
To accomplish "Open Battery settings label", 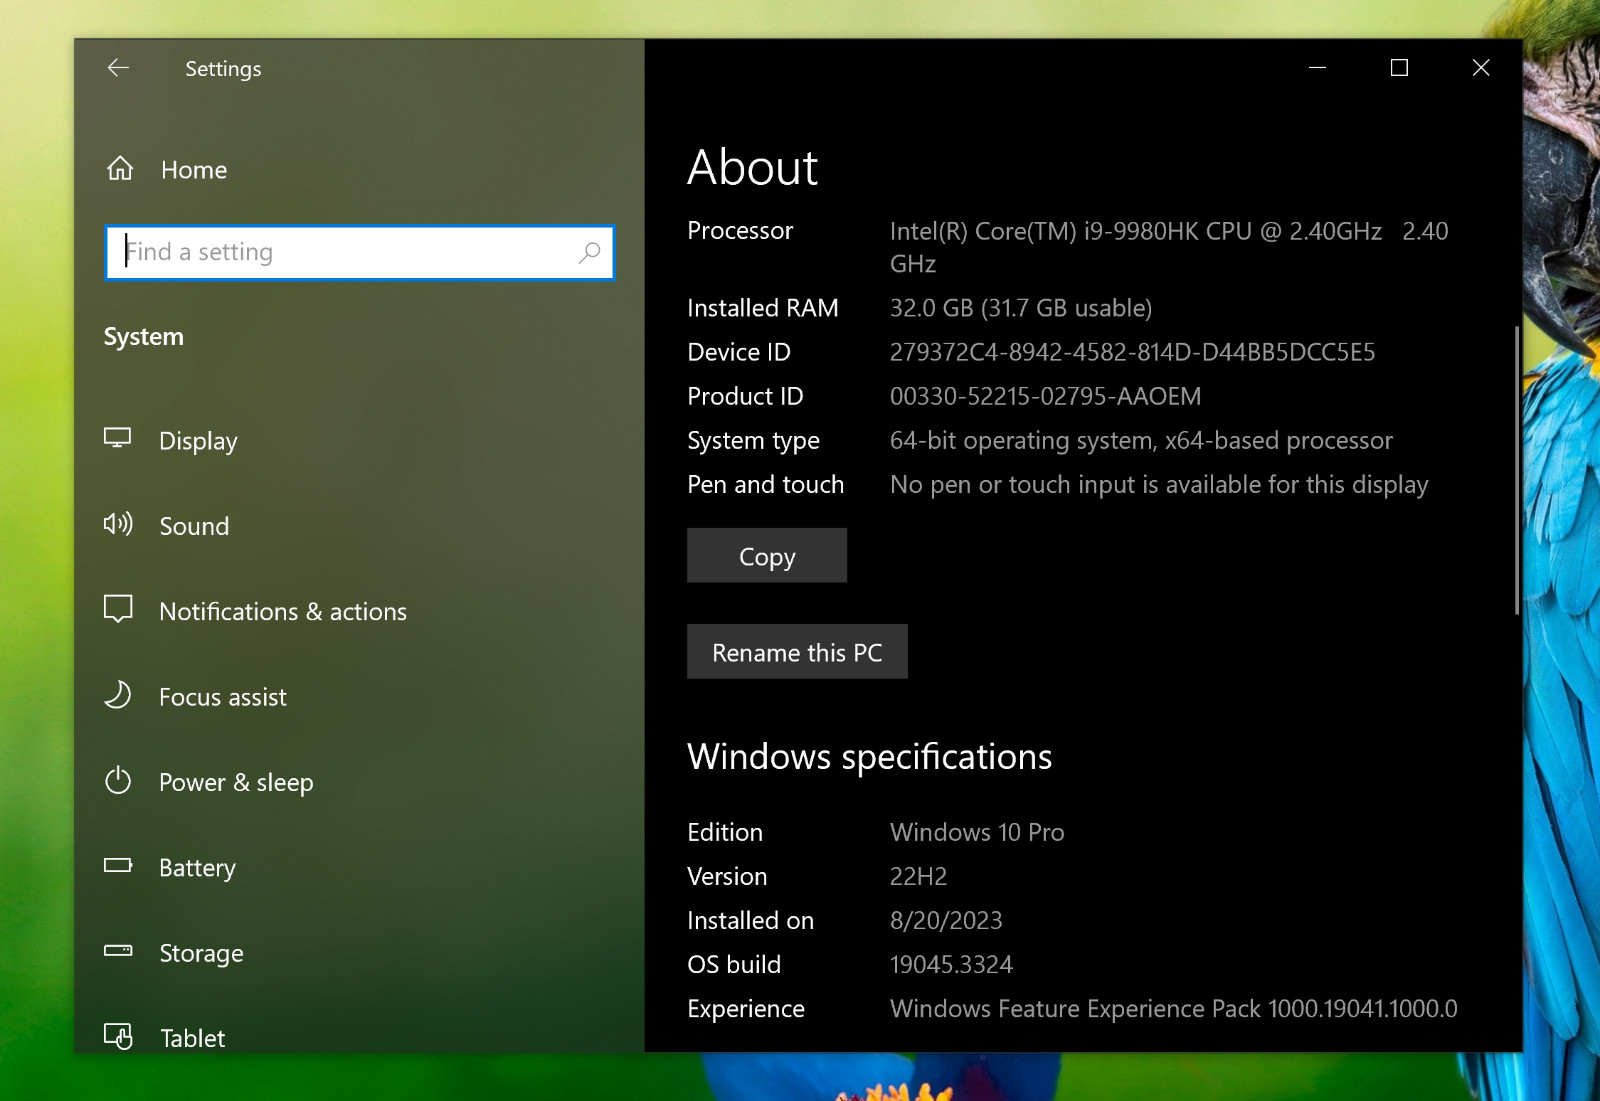I will (197, 867).
